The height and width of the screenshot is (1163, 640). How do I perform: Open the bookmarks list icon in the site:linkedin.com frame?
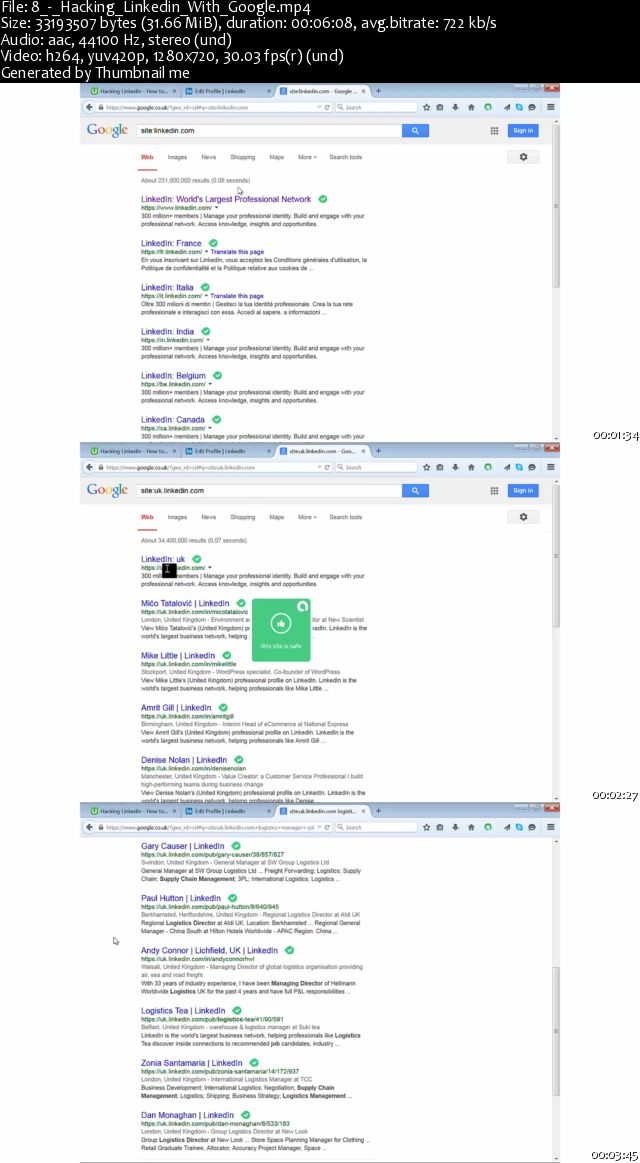(x=440, y=108)
